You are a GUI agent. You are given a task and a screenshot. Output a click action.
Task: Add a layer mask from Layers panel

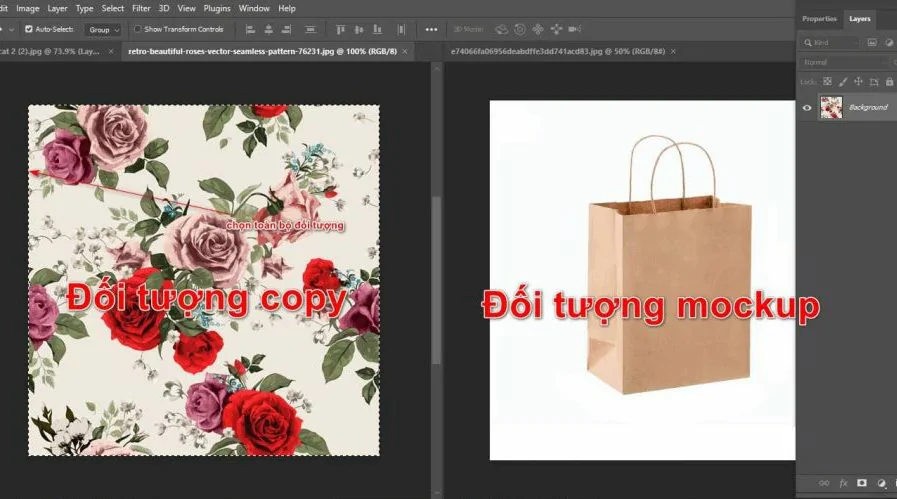click(861, 483)
